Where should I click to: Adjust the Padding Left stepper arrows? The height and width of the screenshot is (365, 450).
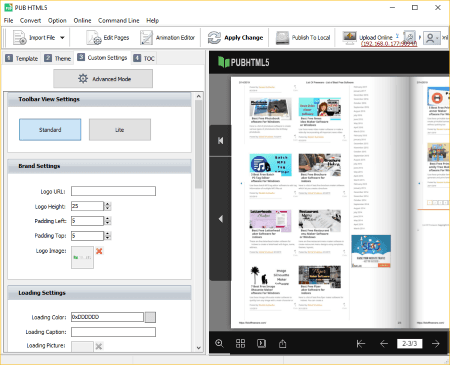point(108,221)
